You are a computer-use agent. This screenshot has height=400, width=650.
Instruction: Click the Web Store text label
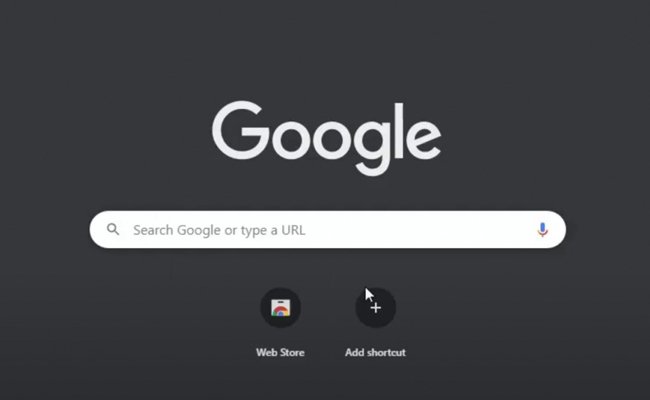click(x=280, y=352)
